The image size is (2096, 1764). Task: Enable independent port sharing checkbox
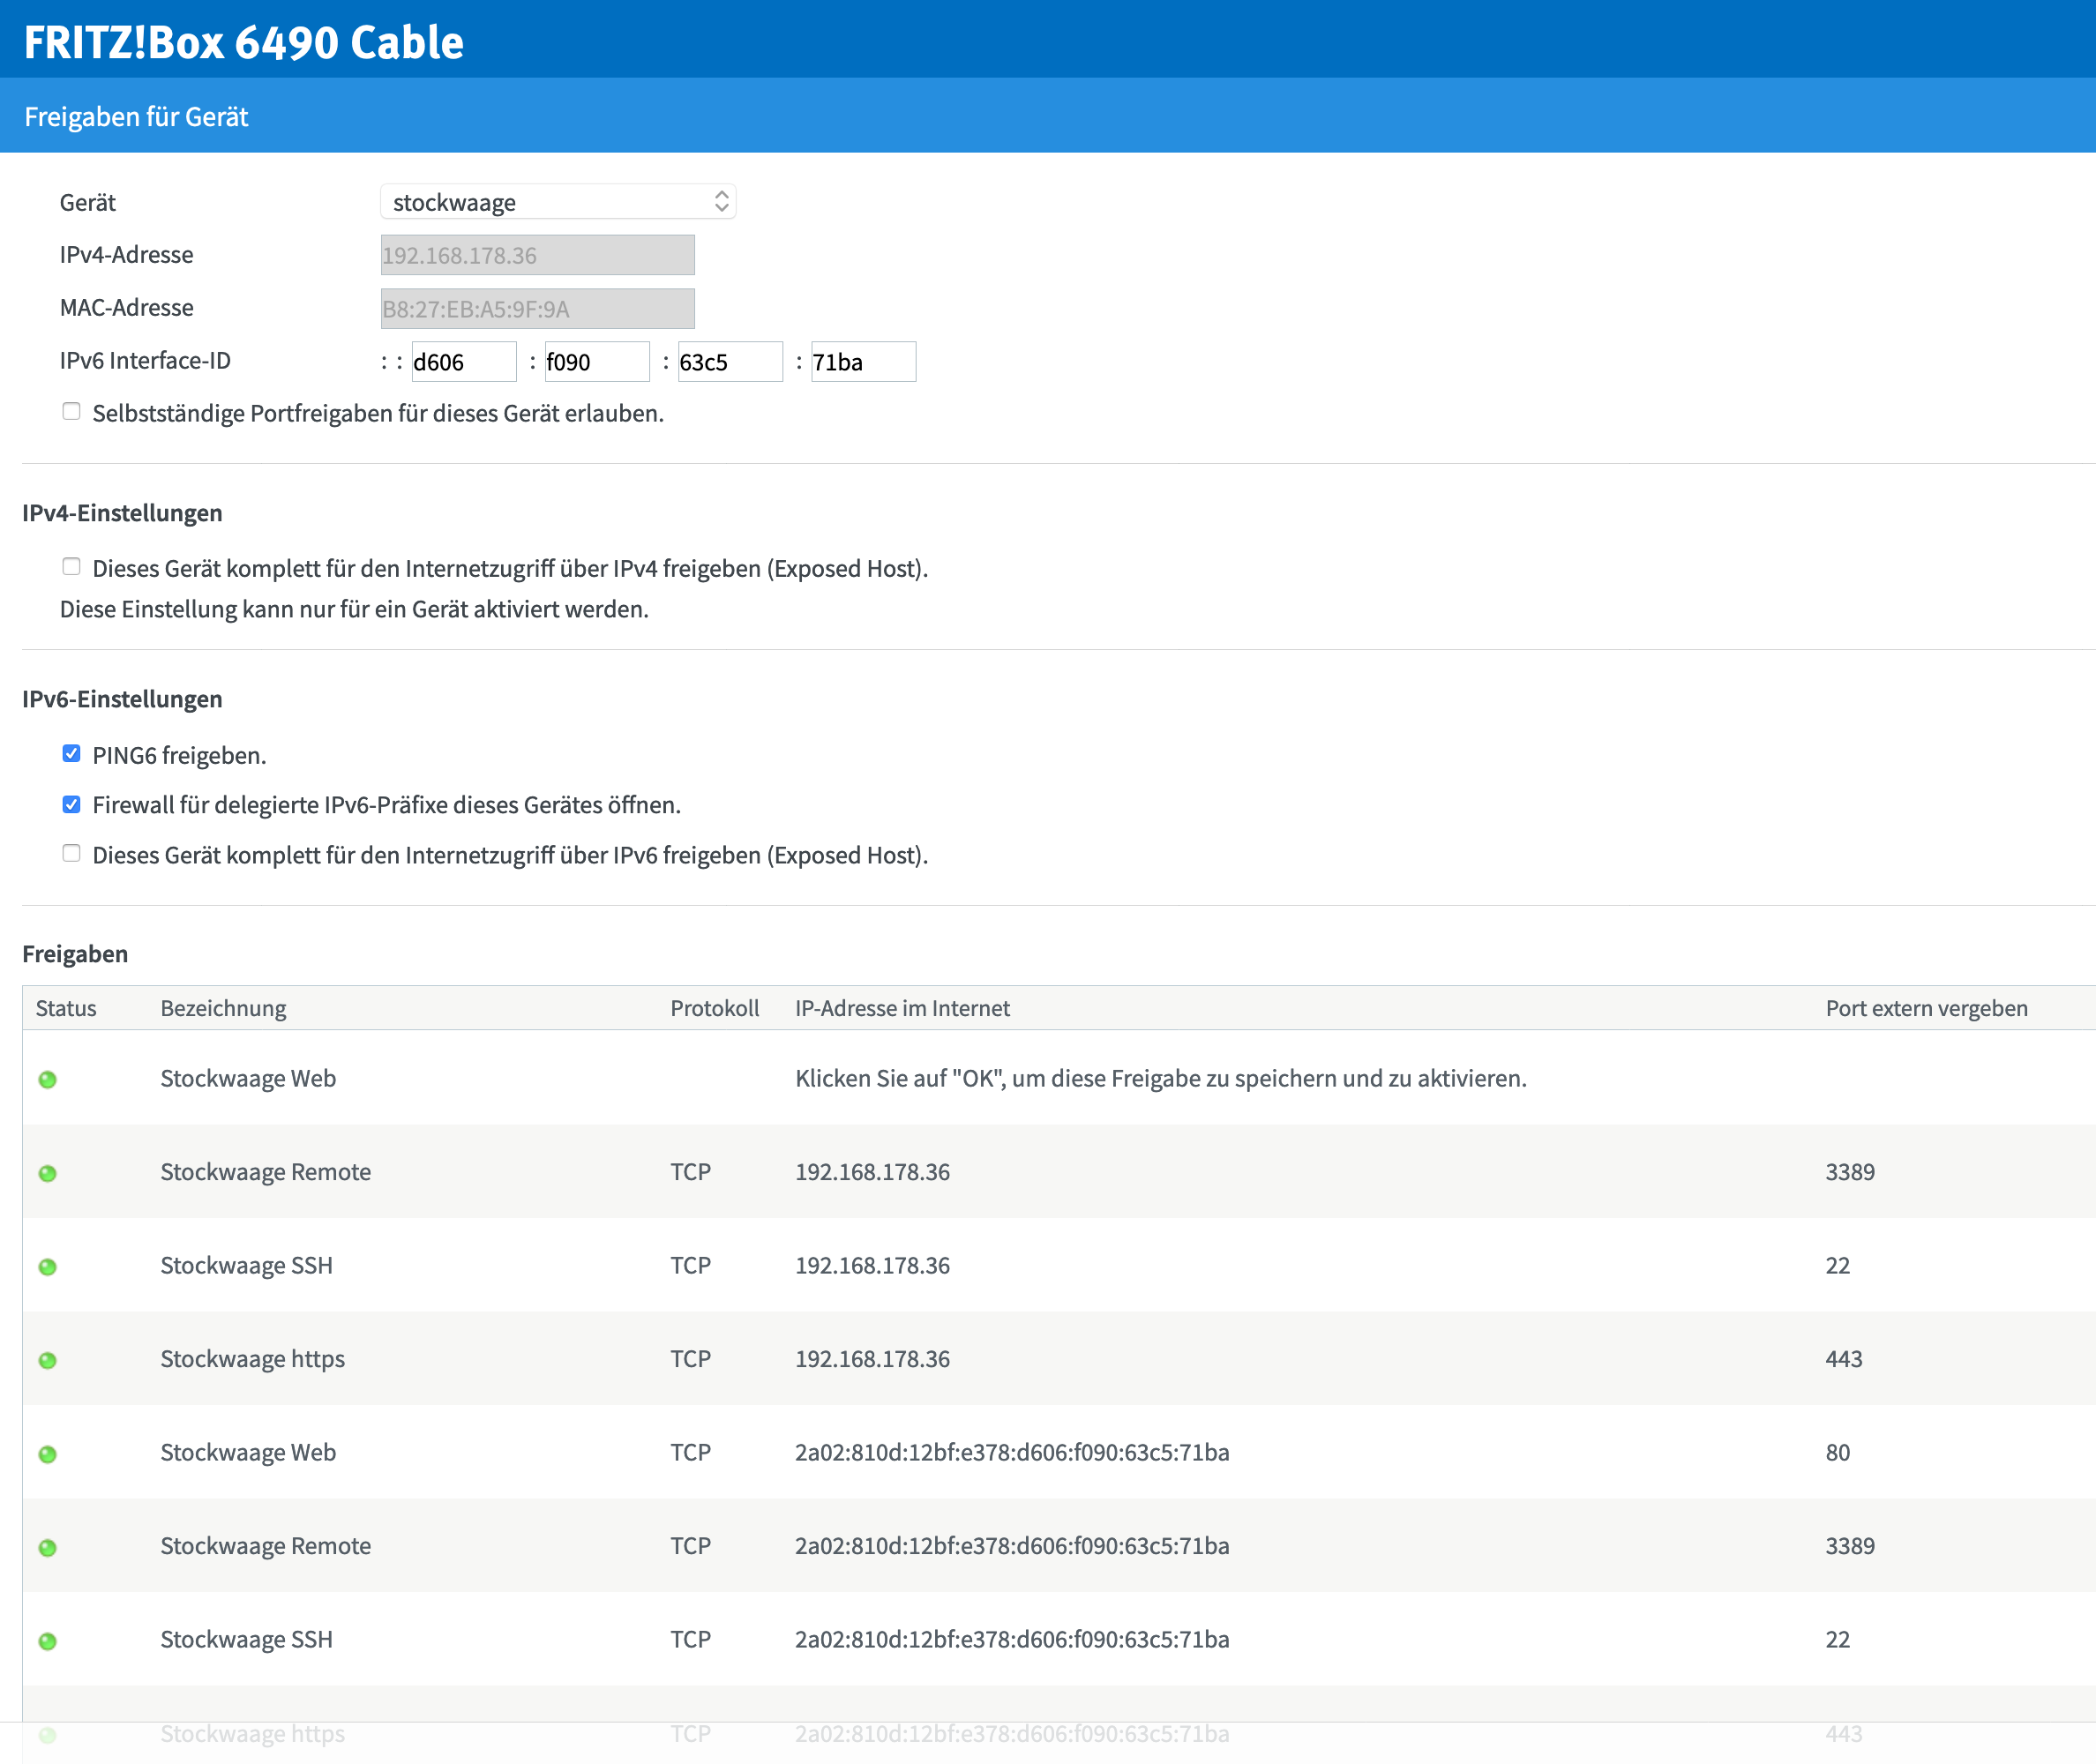pos(71,412)
